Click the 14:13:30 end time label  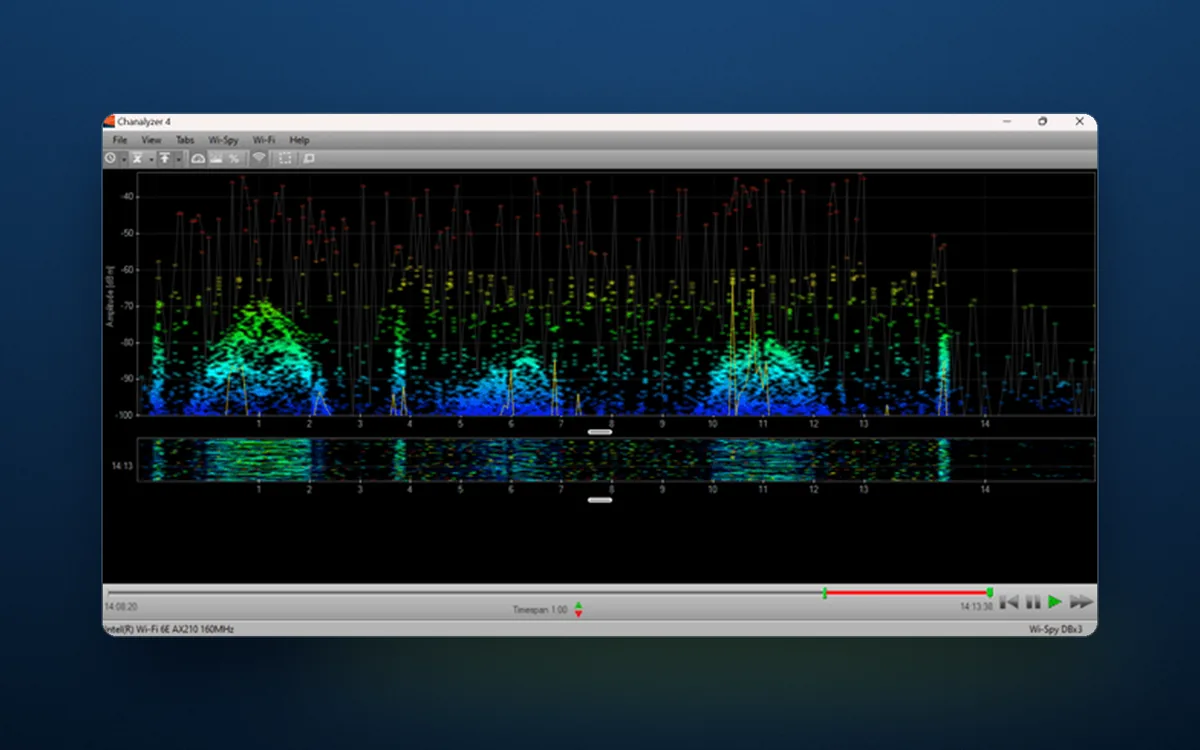pyautogui.click(x=977, y=607)
